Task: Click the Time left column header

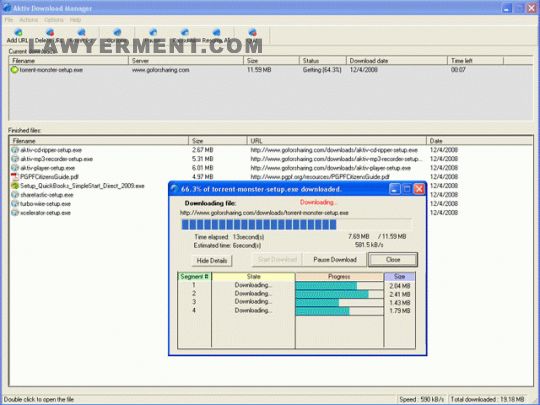Action: click(x=475, y=61)
